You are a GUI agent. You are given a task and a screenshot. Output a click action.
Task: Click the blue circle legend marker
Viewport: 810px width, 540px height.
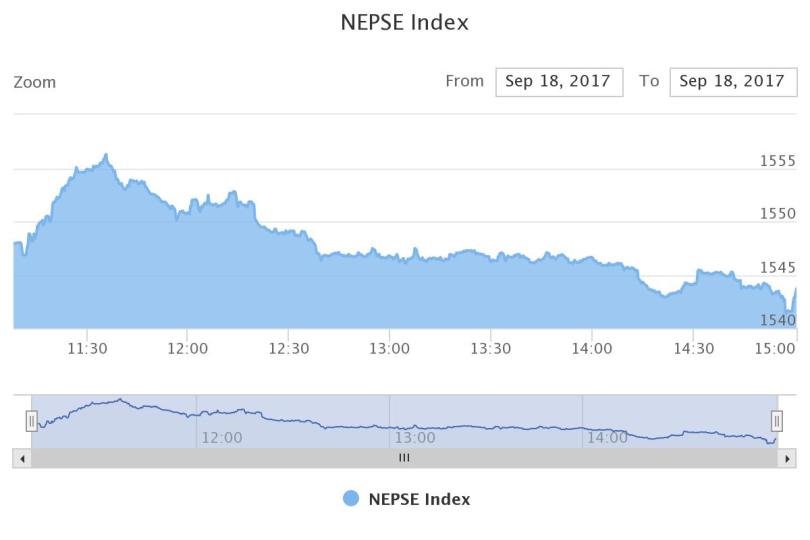pos(351,499)
